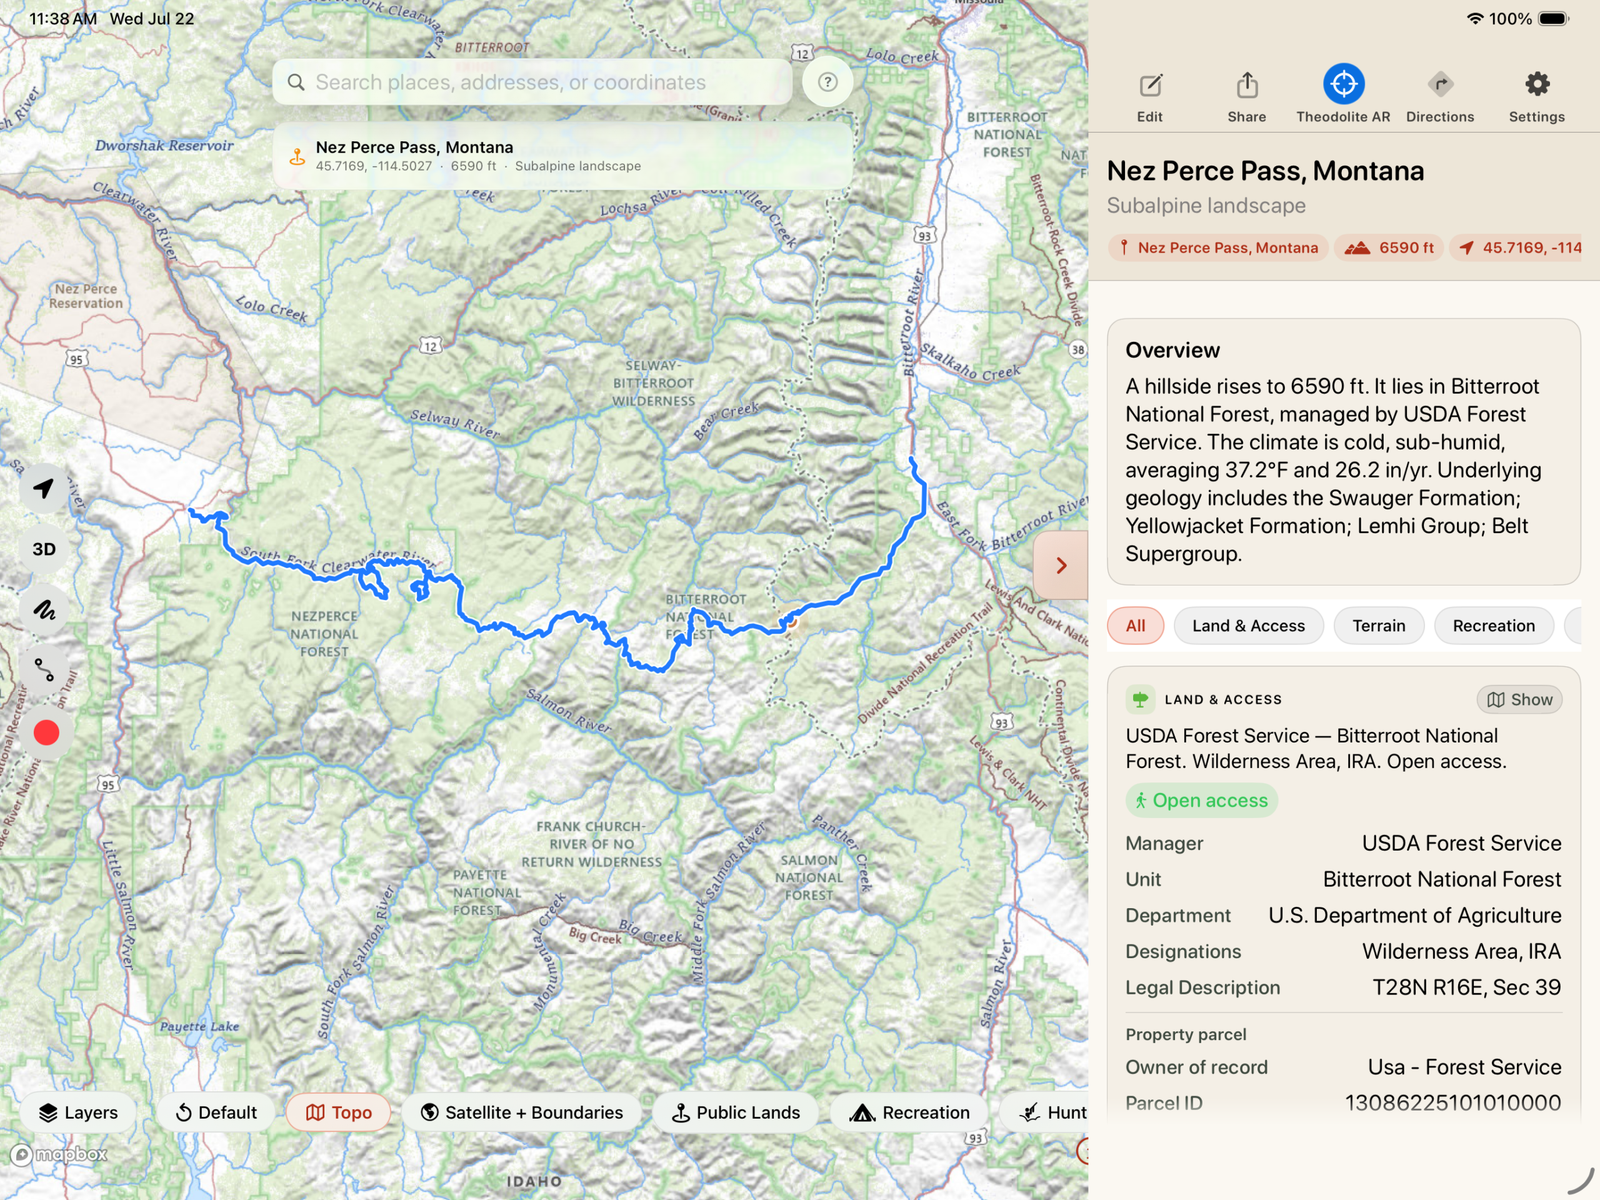Tap the Subalpine landscape subtitle

point(1206,205)
